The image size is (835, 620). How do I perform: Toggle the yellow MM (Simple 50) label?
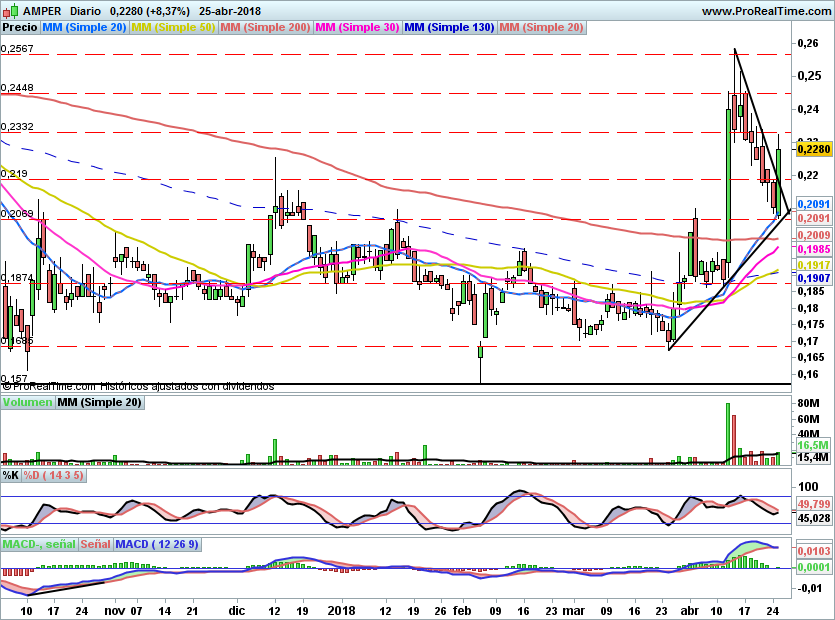point(173,27)
